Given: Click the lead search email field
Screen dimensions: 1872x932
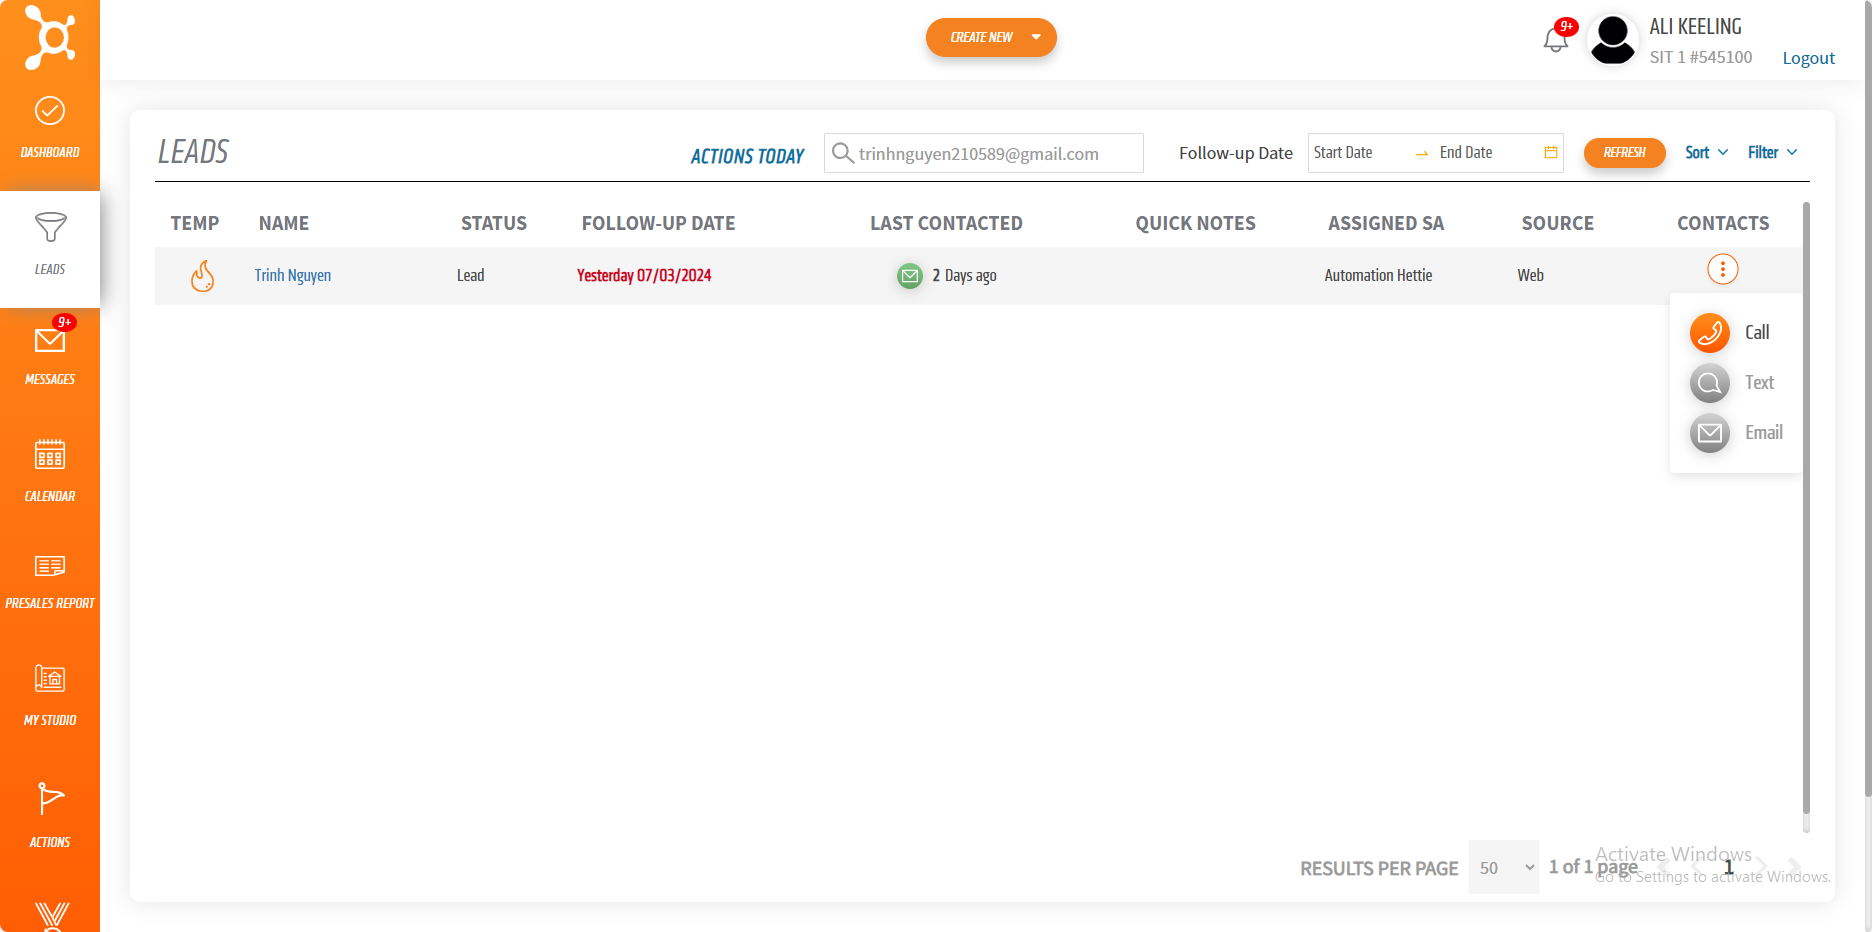Looking at the screenshot, I should pos(984,153).
